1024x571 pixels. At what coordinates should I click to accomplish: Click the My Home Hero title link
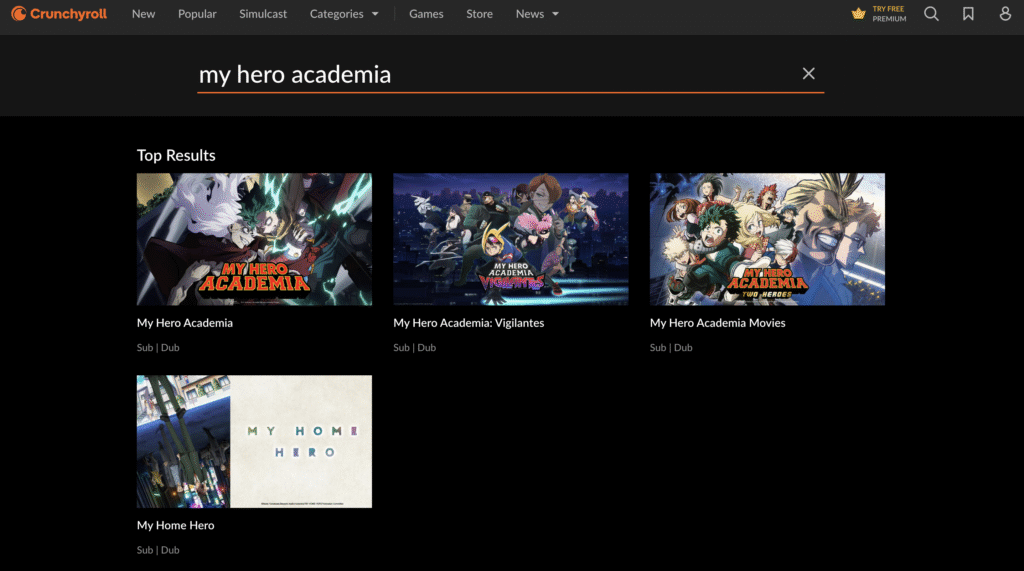175,525
